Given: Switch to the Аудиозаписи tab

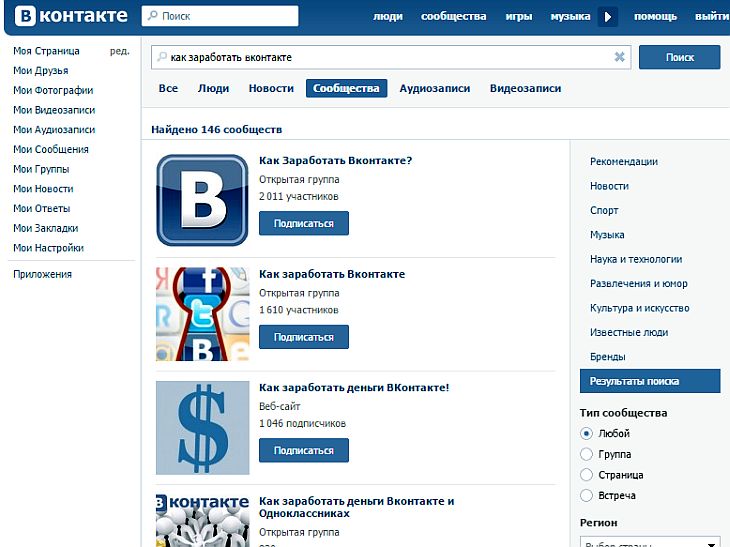Looking at the screenshot, I should [x=435, y=88].
